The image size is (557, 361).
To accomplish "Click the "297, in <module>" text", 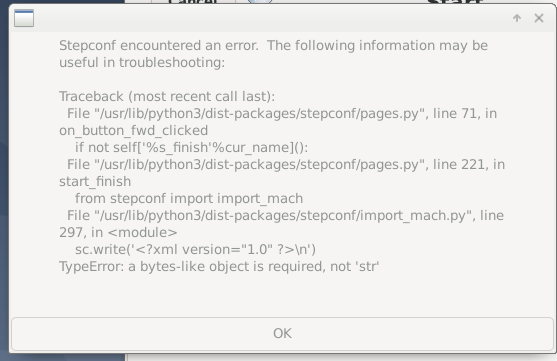I will [118, 232].
